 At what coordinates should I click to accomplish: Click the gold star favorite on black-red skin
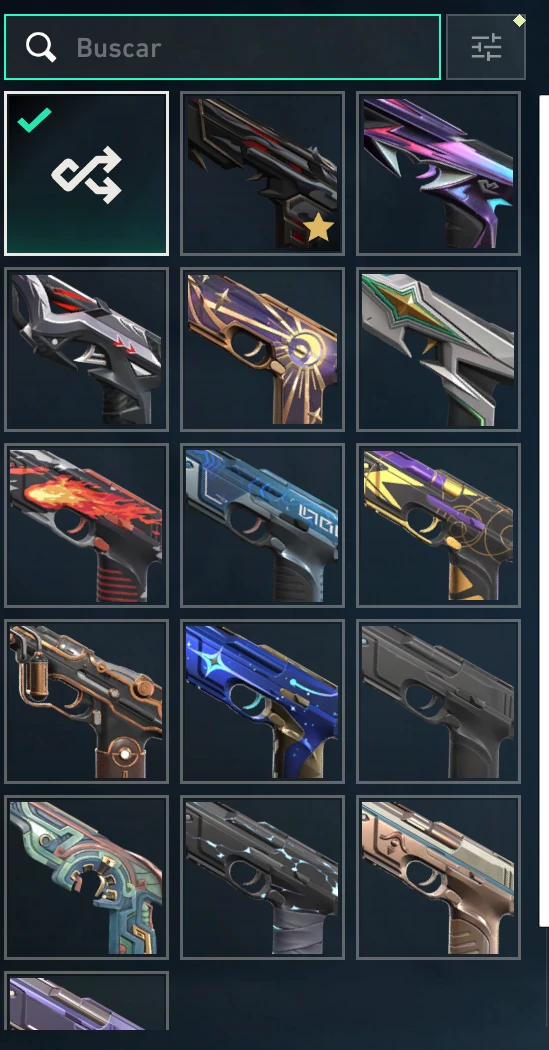[x=319, y=228]
